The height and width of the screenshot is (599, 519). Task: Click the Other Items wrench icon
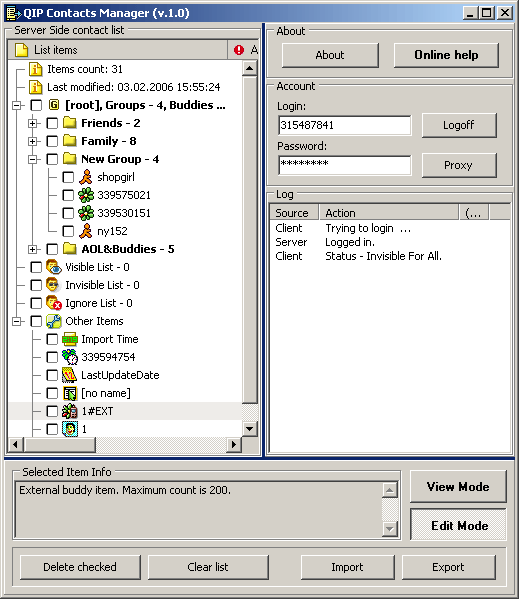53,321
